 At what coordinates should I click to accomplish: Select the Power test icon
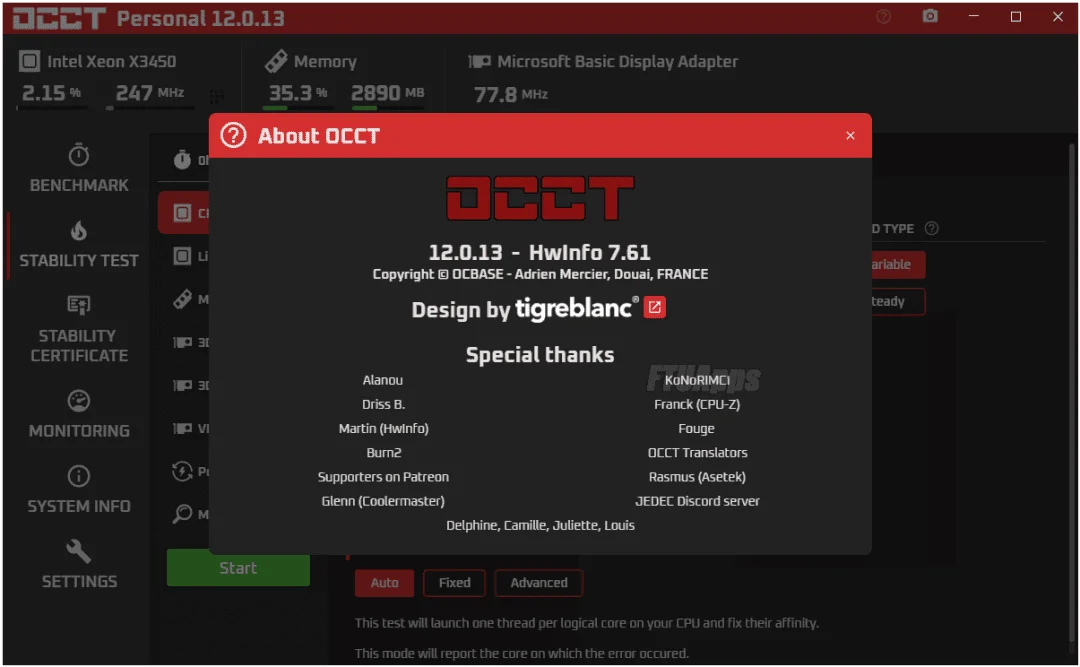point(182,471)
